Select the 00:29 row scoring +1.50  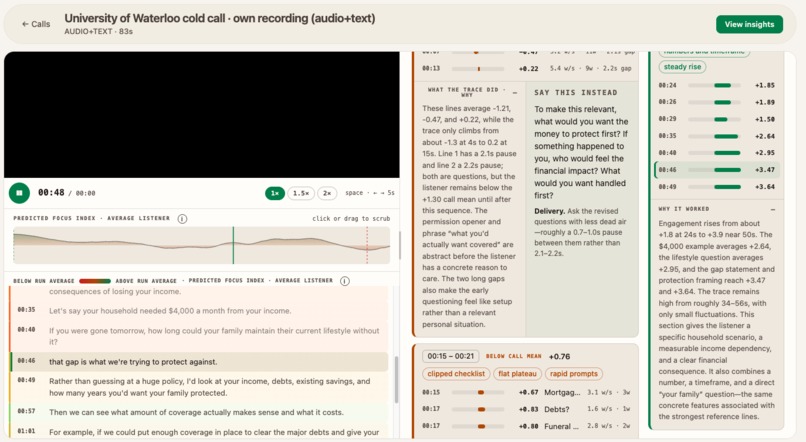click(x=717, y=119)
